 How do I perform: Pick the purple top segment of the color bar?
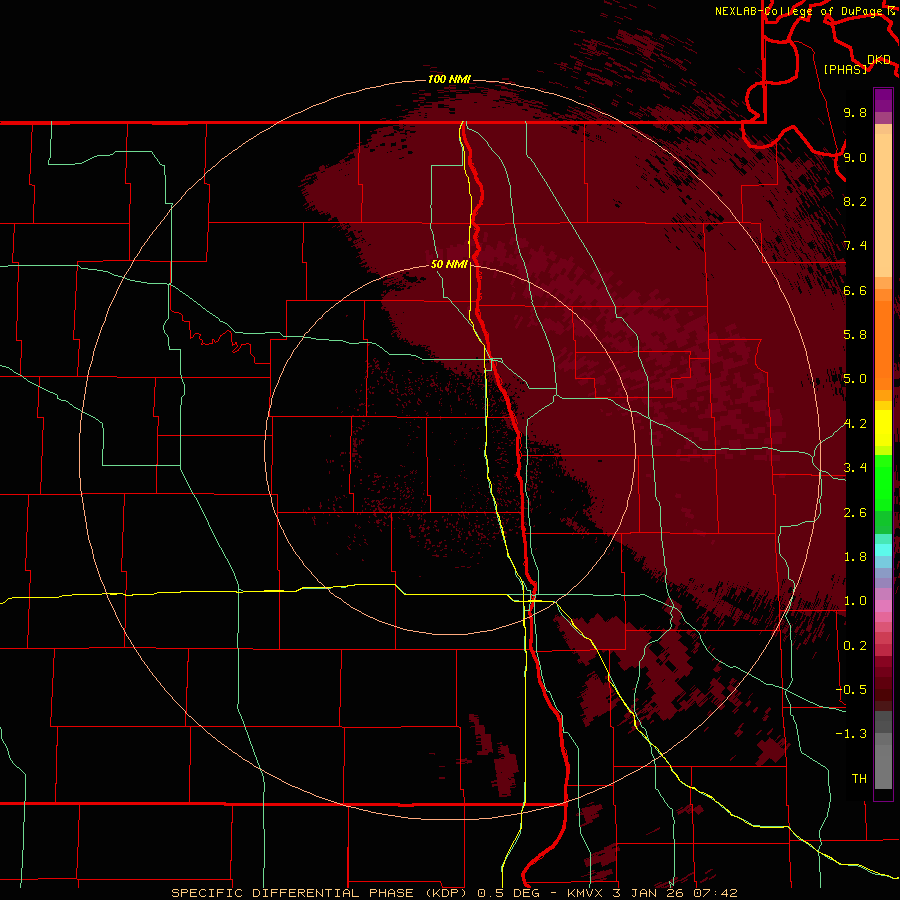[x=883, y=100]
